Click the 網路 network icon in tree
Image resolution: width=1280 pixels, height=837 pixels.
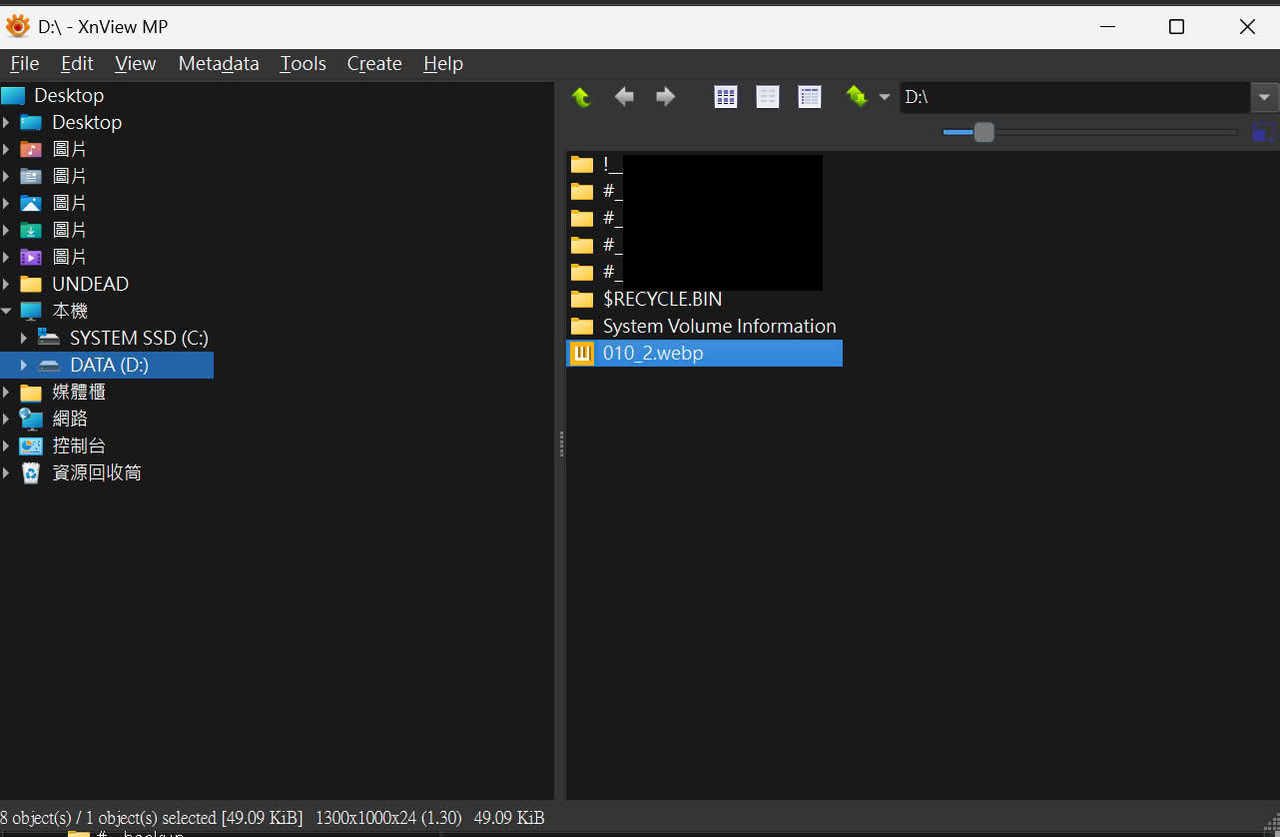pyautogui.click(x=31, y=419)
